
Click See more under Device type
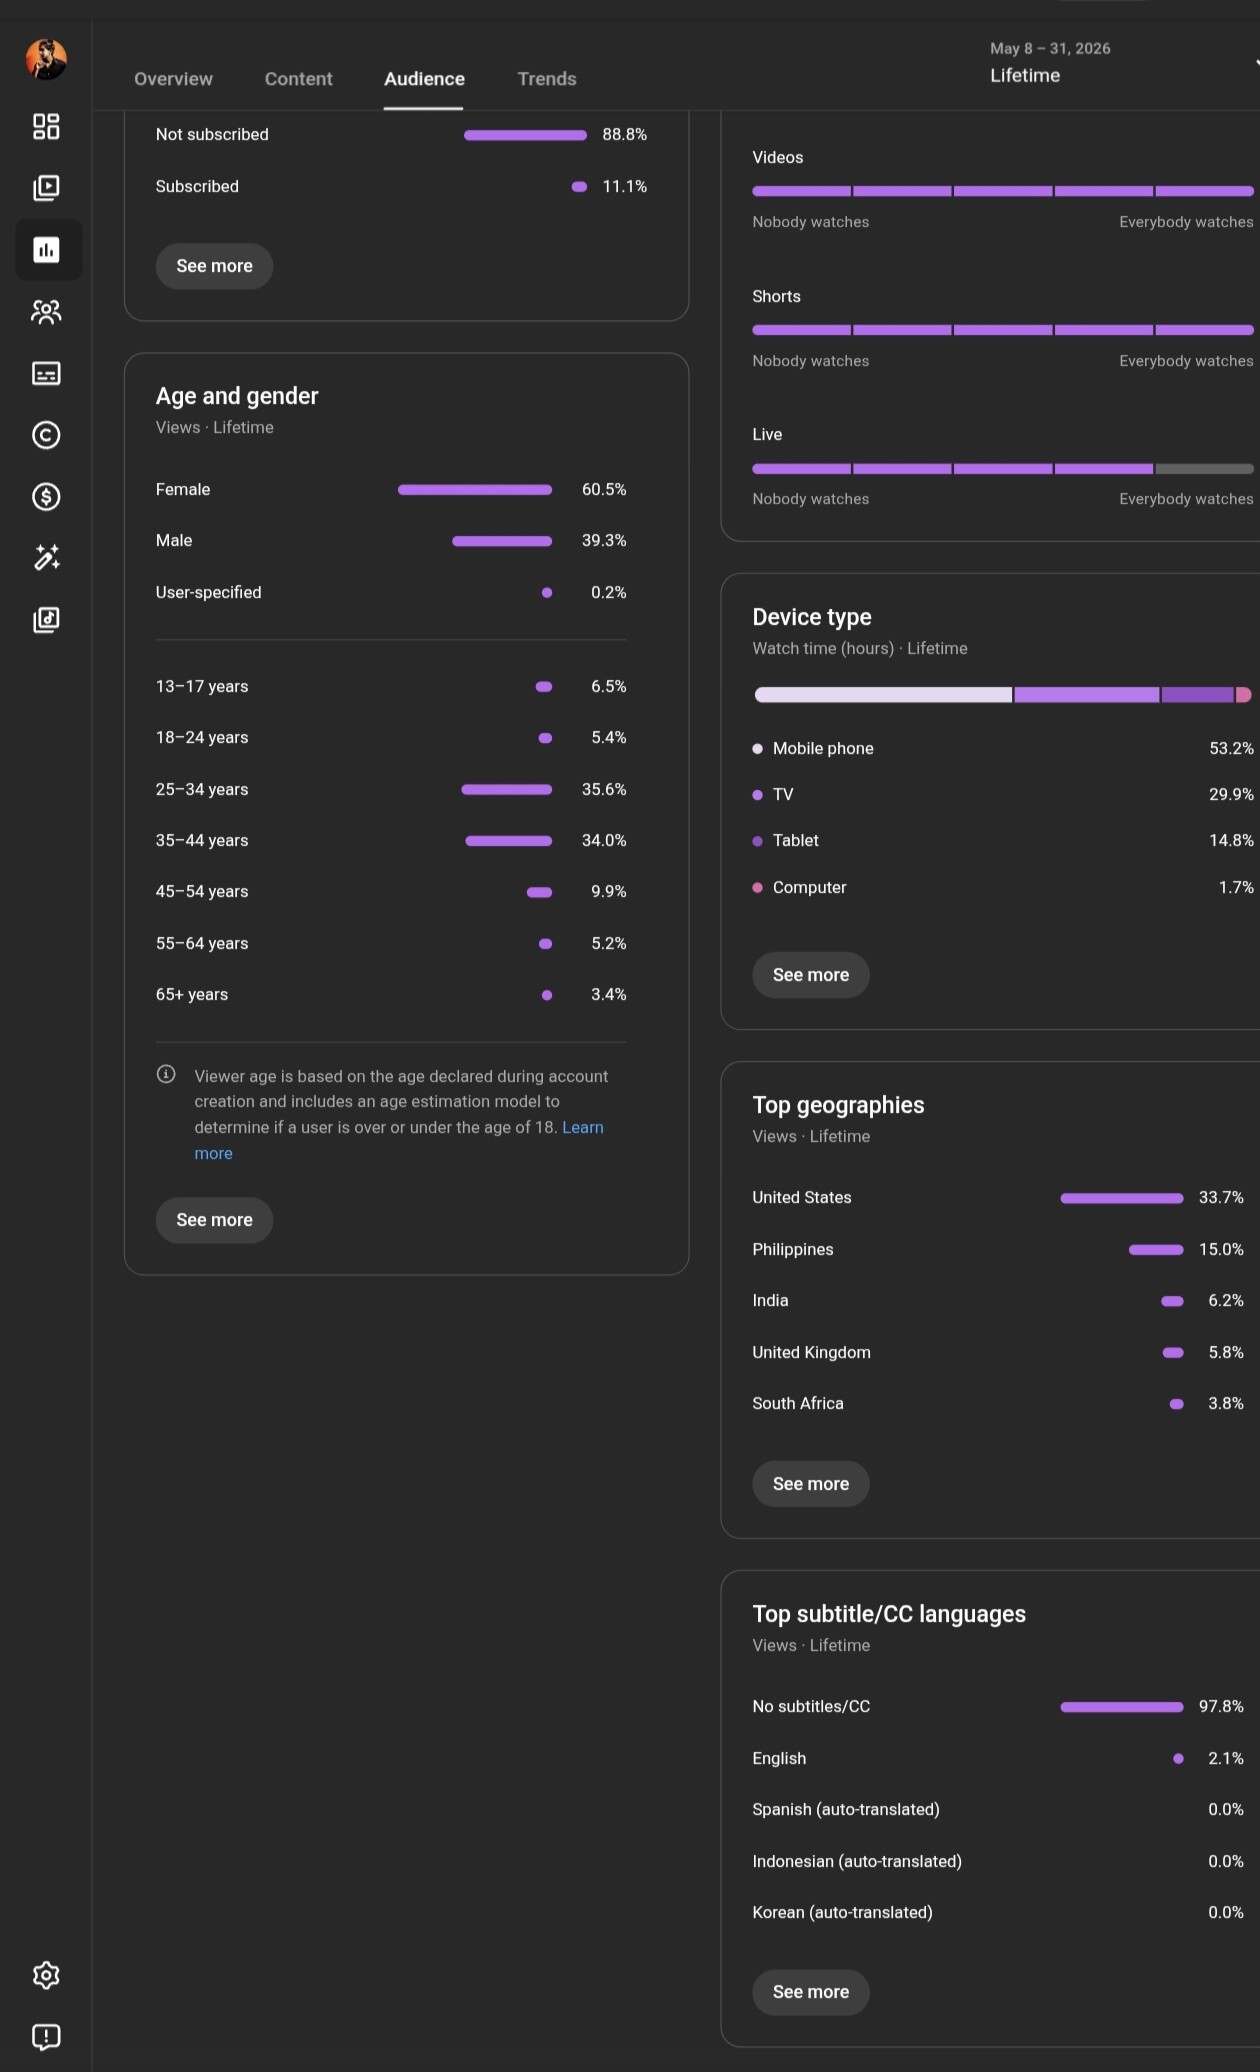click(811, 975)
